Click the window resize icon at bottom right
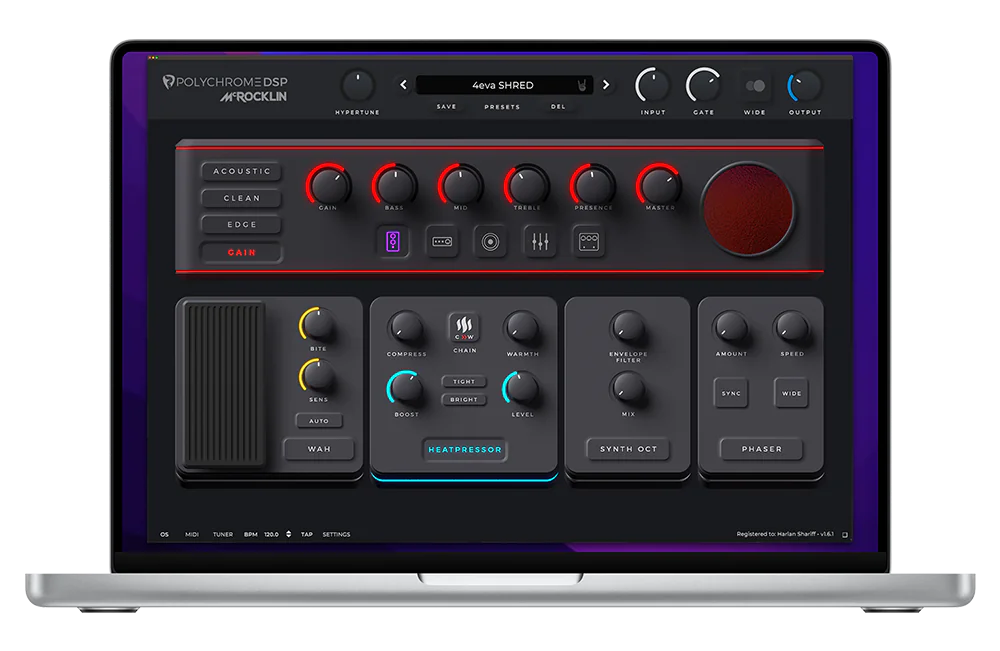 [x=845, y=535]
